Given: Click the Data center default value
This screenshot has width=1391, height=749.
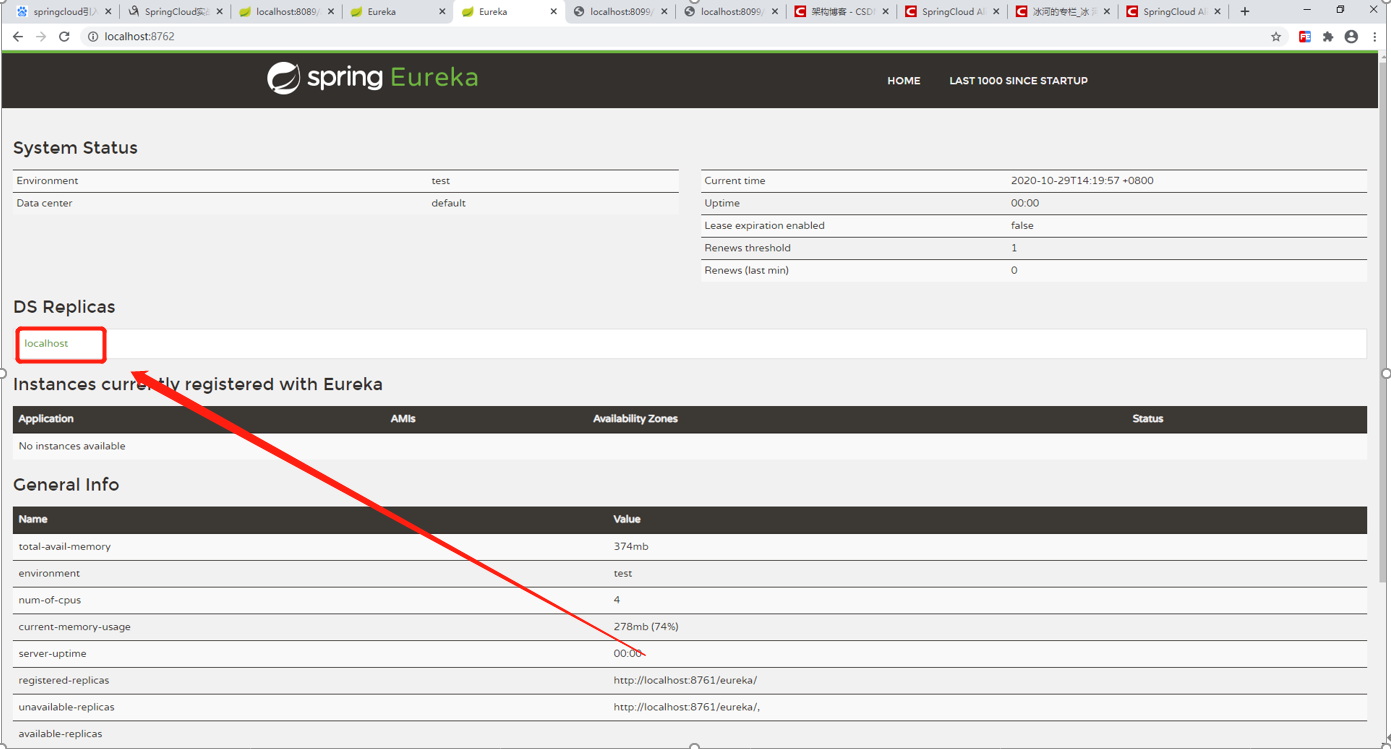Looking at the screenshot, I should coord(448,203).
